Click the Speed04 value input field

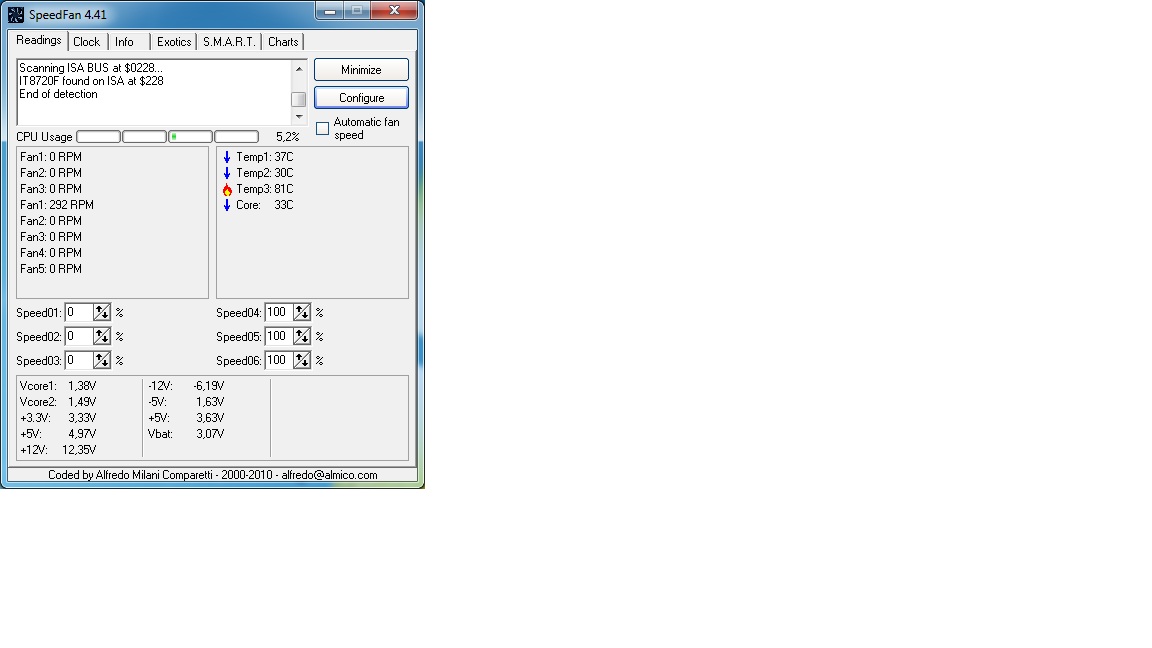279,312
